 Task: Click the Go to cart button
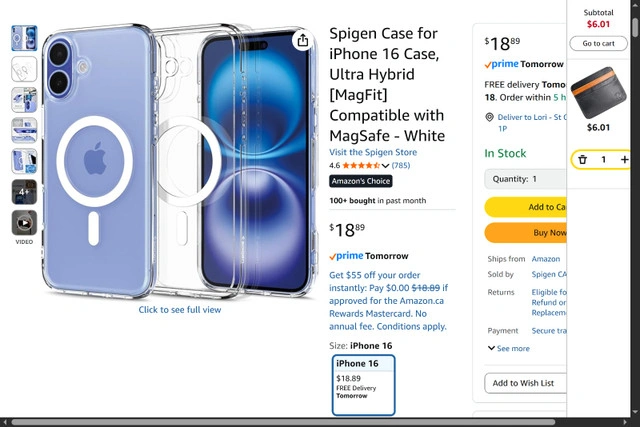tap(598, 44)
